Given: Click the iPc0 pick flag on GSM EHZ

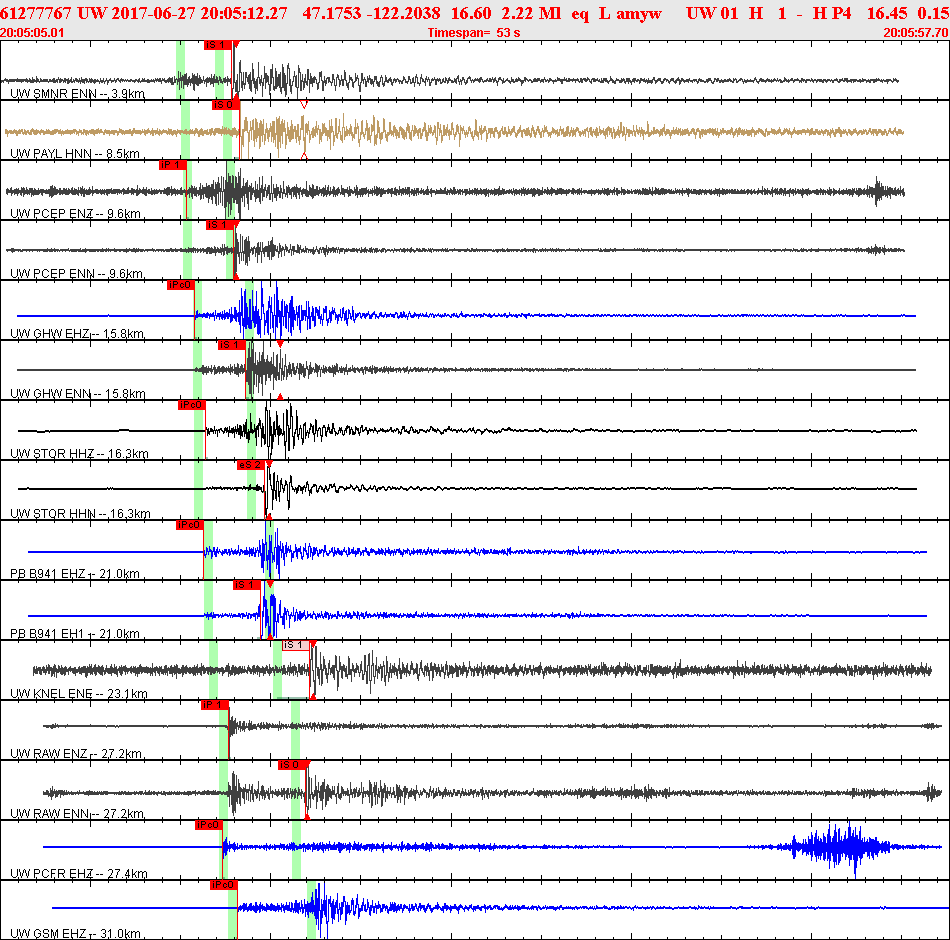Looking at the screenshot, I should [x=224, y=885].
